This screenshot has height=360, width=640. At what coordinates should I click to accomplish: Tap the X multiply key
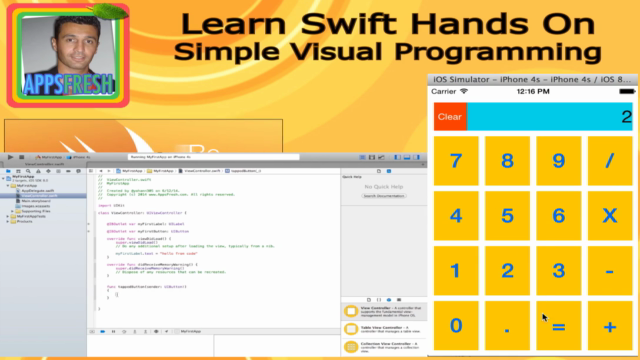pos(610,216)
